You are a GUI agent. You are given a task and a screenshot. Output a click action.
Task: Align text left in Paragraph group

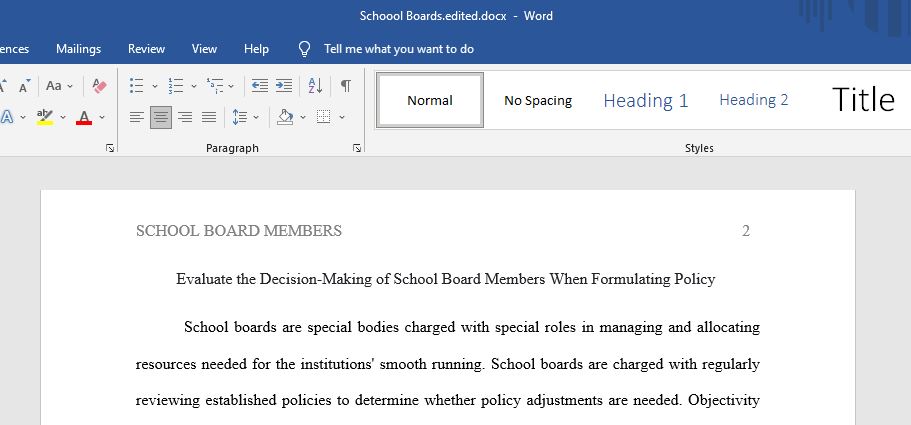pos(137,117)
